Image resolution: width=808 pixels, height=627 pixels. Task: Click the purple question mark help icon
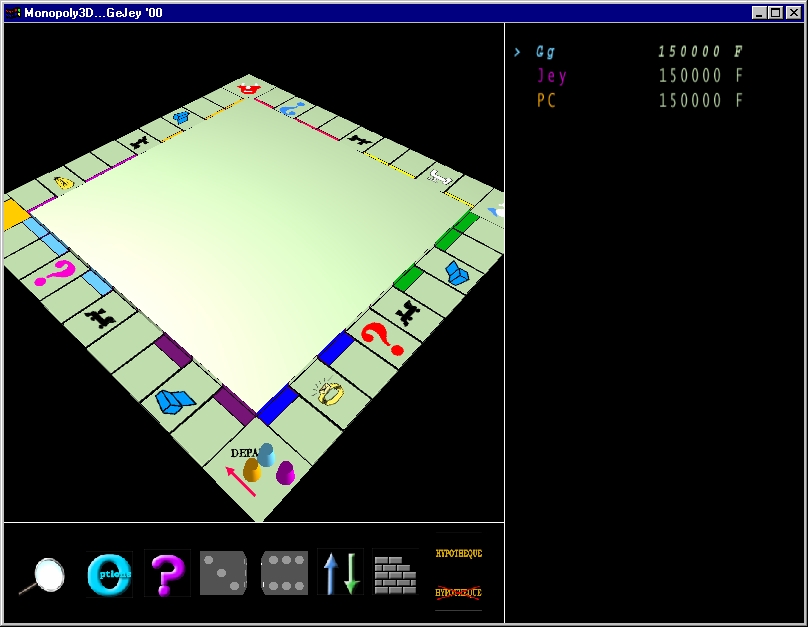(166, 574)
